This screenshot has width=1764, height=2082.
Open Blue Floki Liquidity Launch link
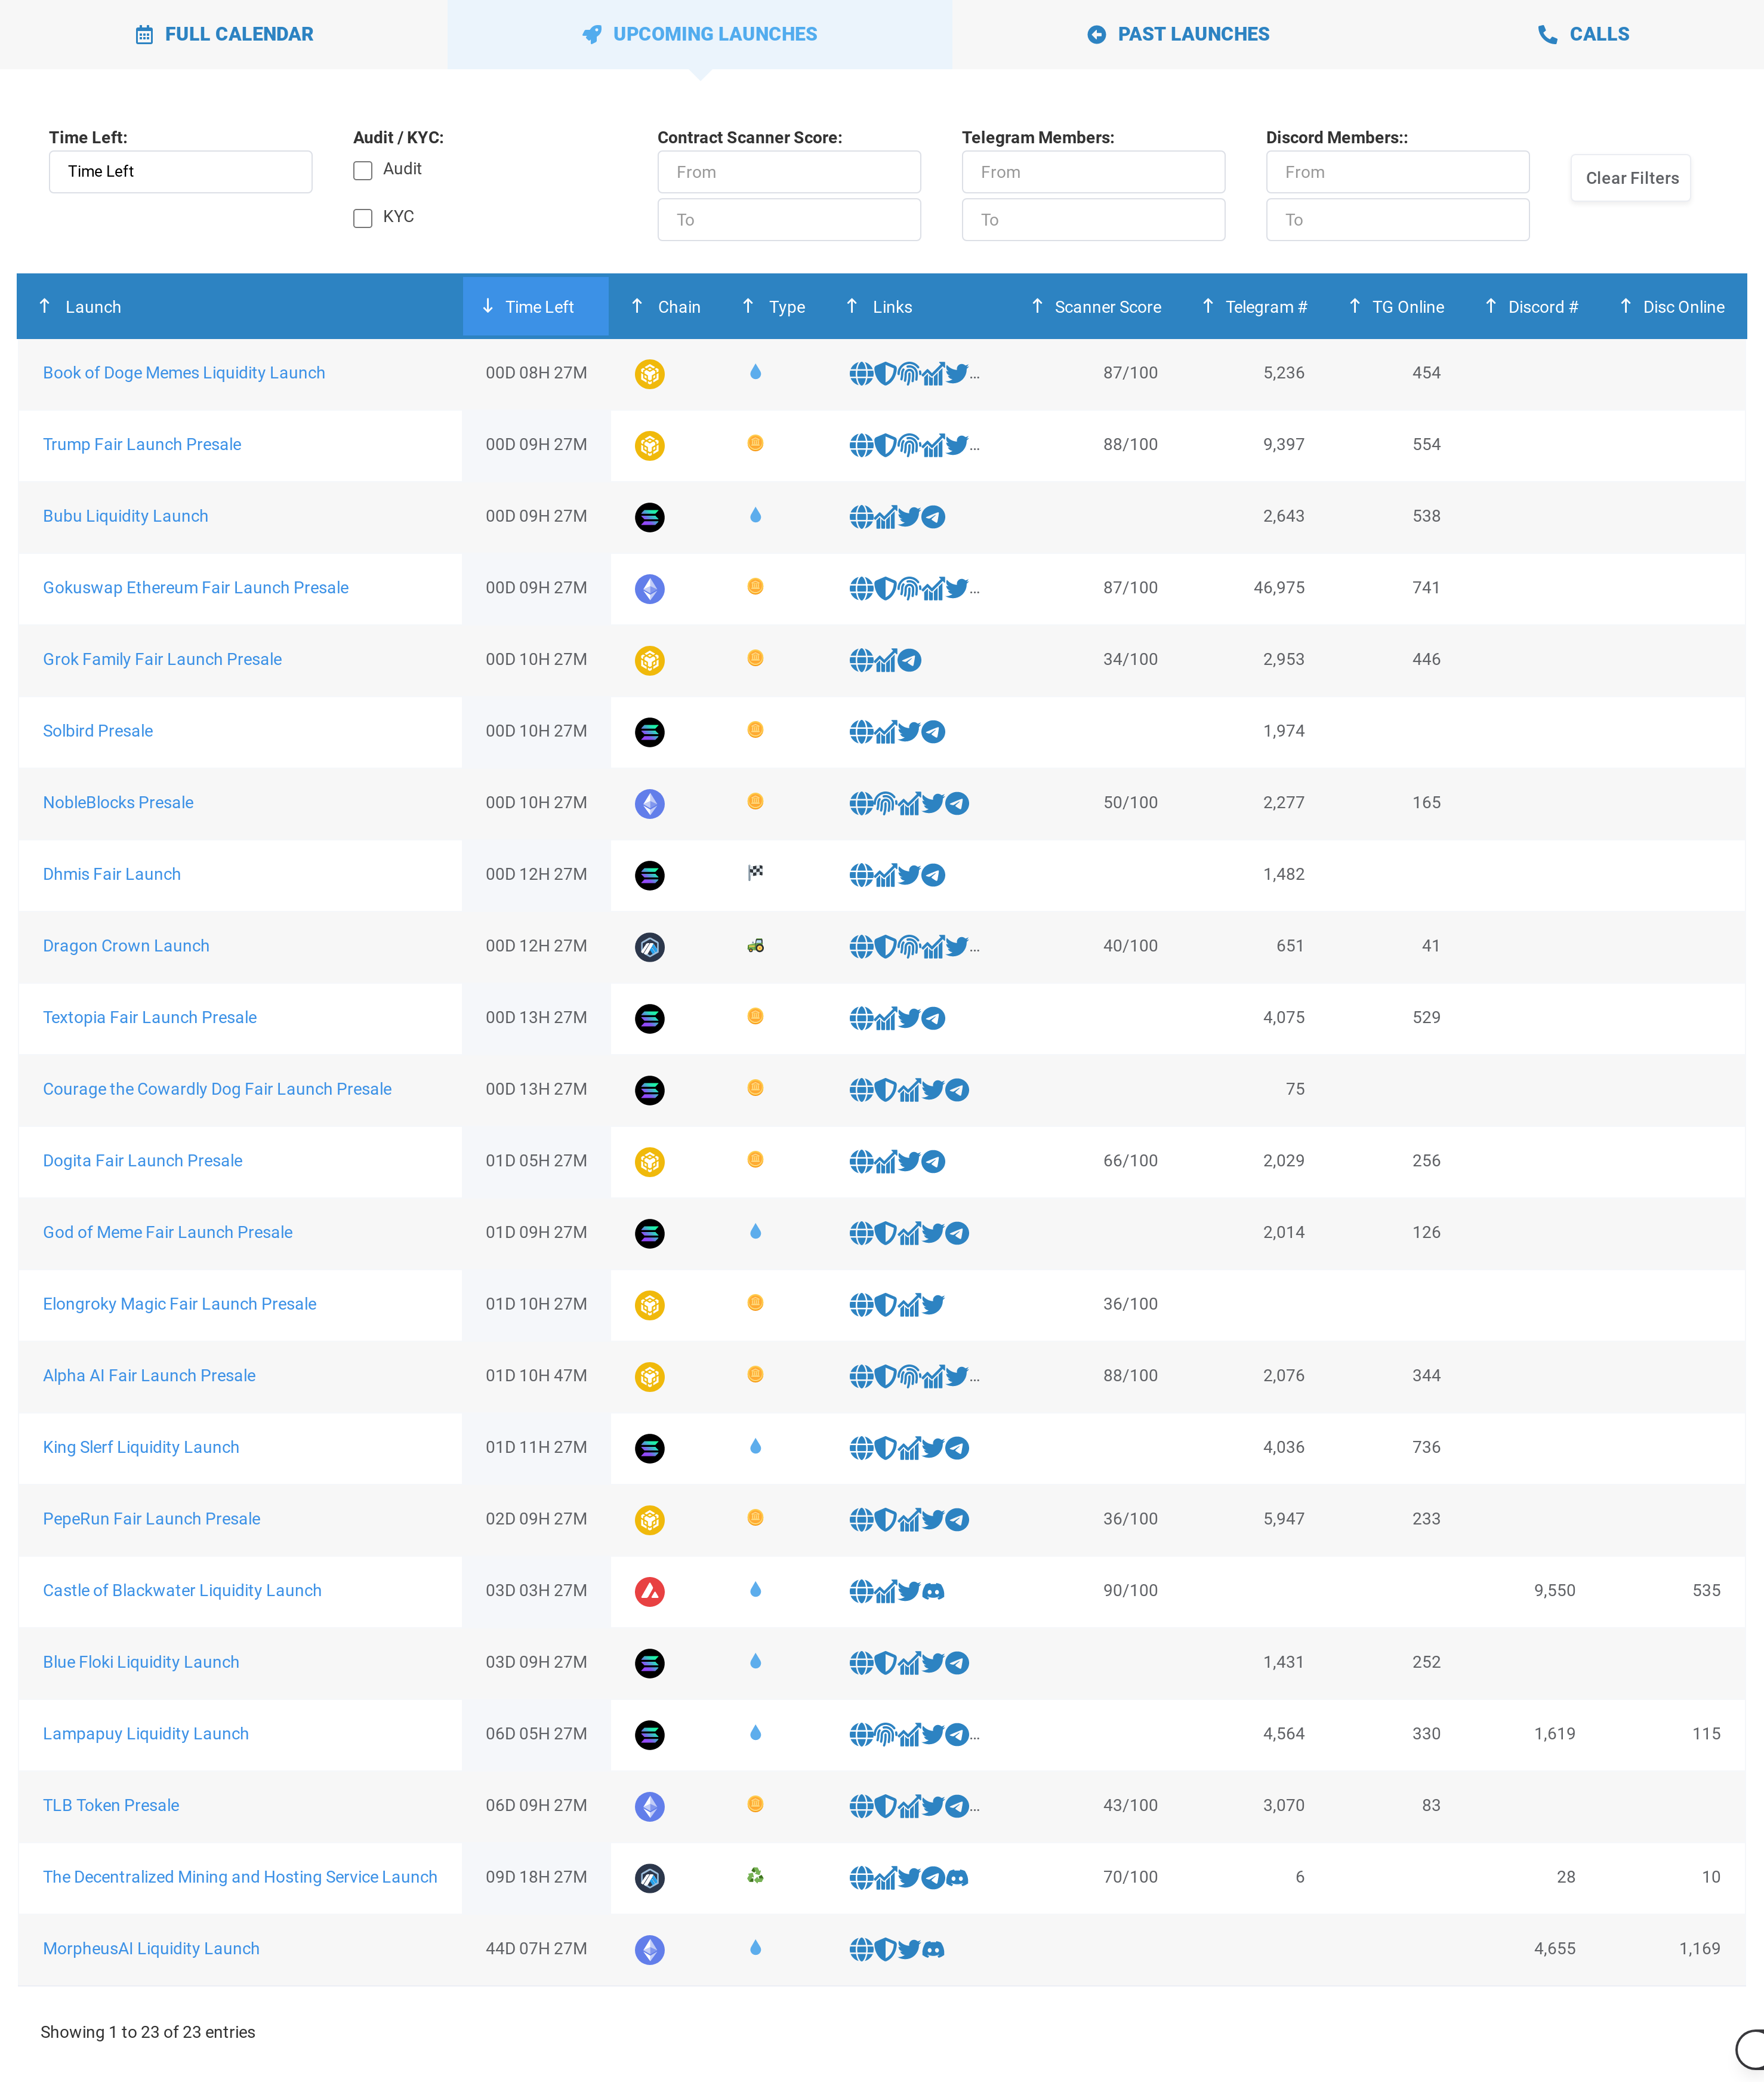click(141, 1662)
